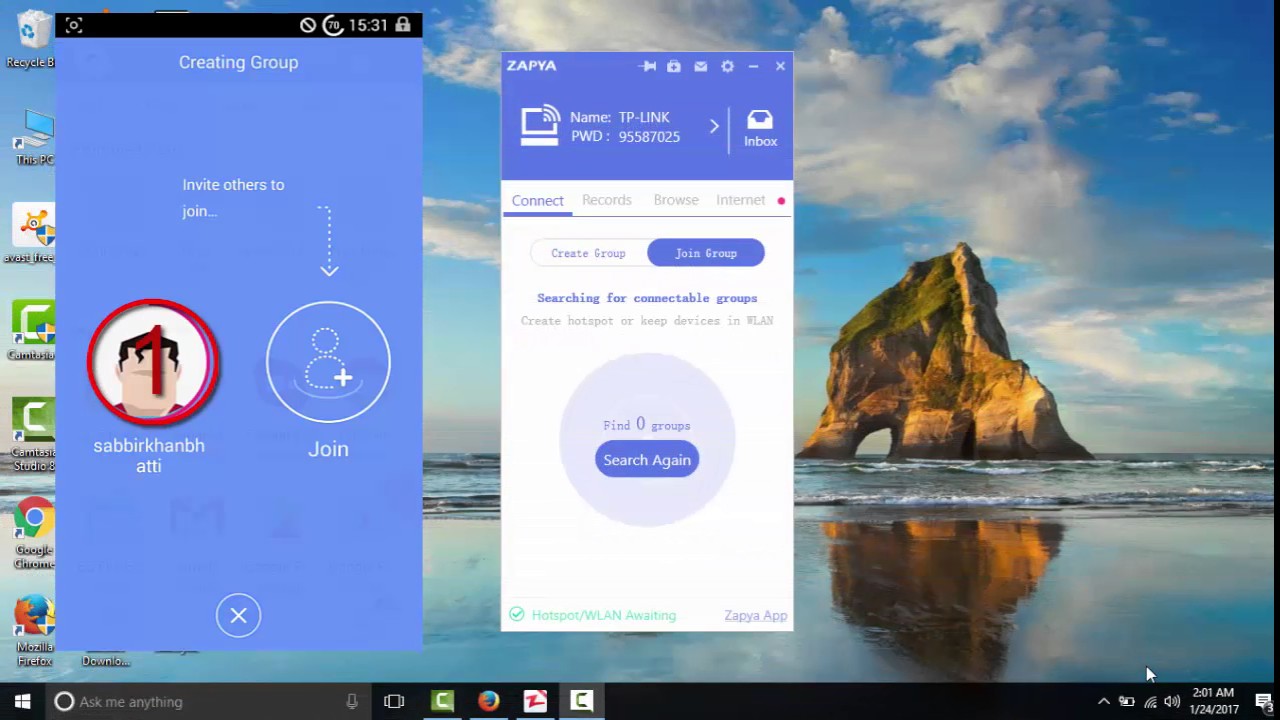This screenshot has height=720, width=1280.
Task: Open the Zapya Inbox
Action: coord(760,128)
